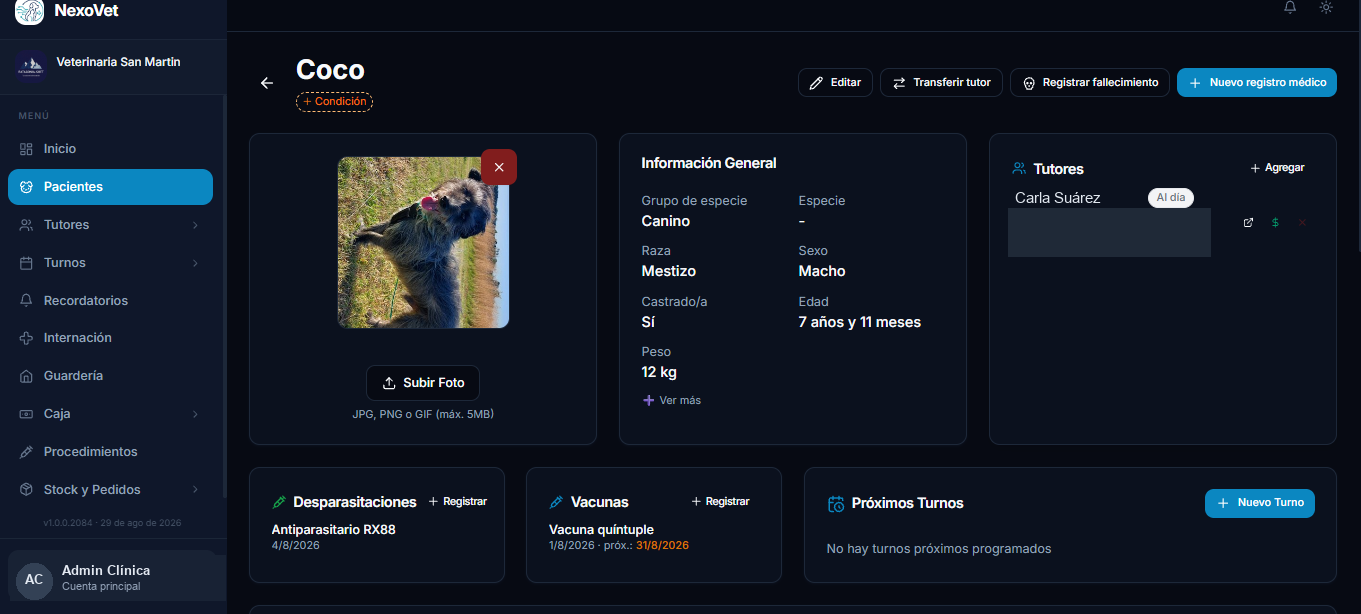Toggle the light theme sun icon
Screen dimensions: 1361x614
(1326, 7)
